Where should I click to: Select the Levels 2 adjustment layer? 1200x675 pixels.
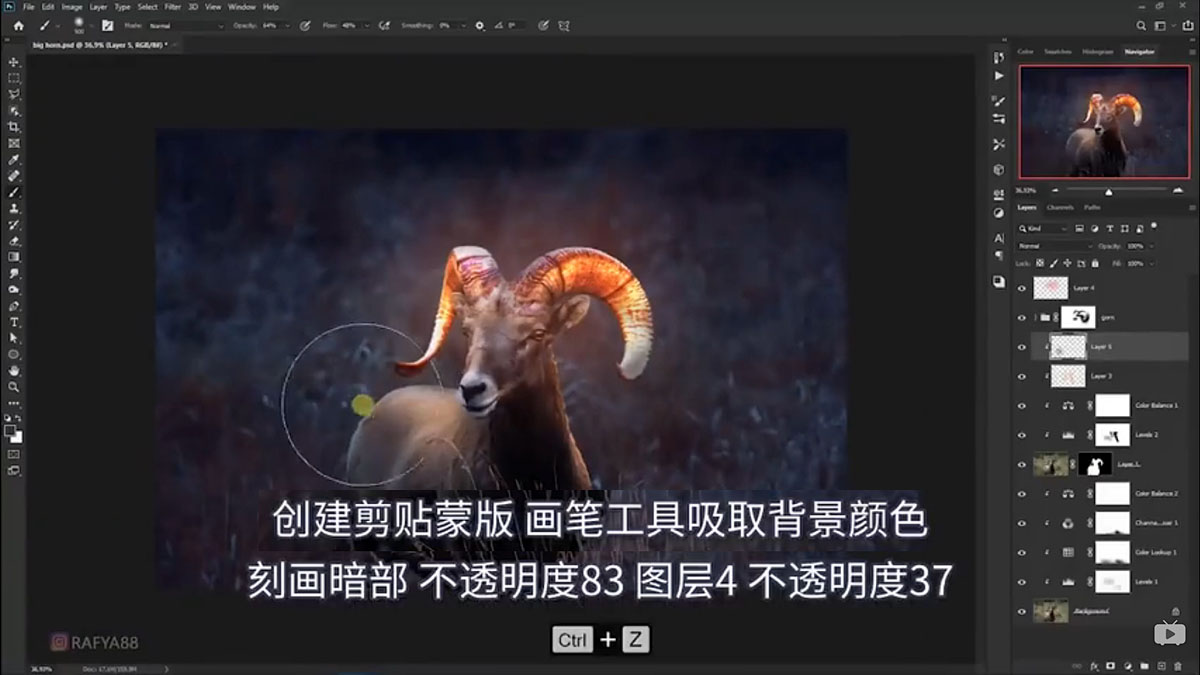click(1147, 434)
